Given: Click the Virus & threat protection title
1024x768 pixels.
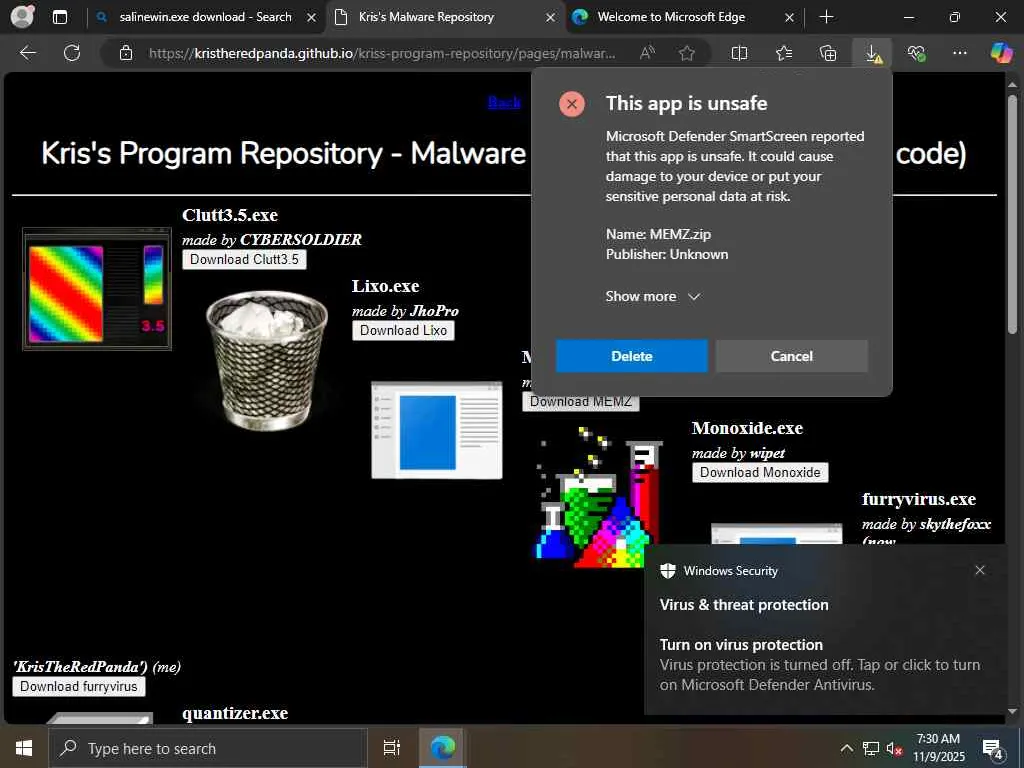Looking at the screenshot, I should [744, 605].
